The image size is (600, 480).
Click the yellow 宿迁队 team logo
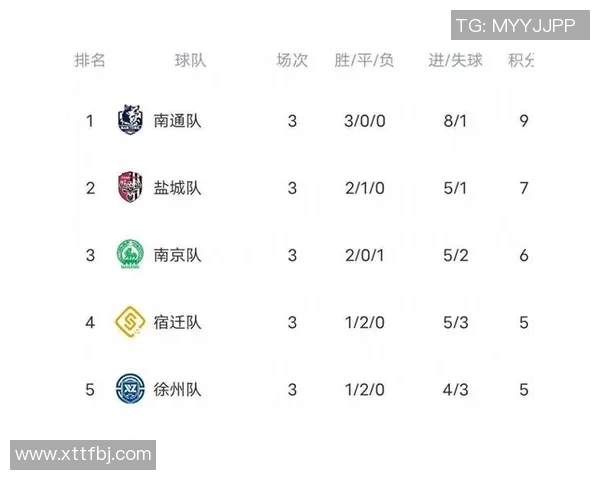pyautogui.click(x=130, y=322)
